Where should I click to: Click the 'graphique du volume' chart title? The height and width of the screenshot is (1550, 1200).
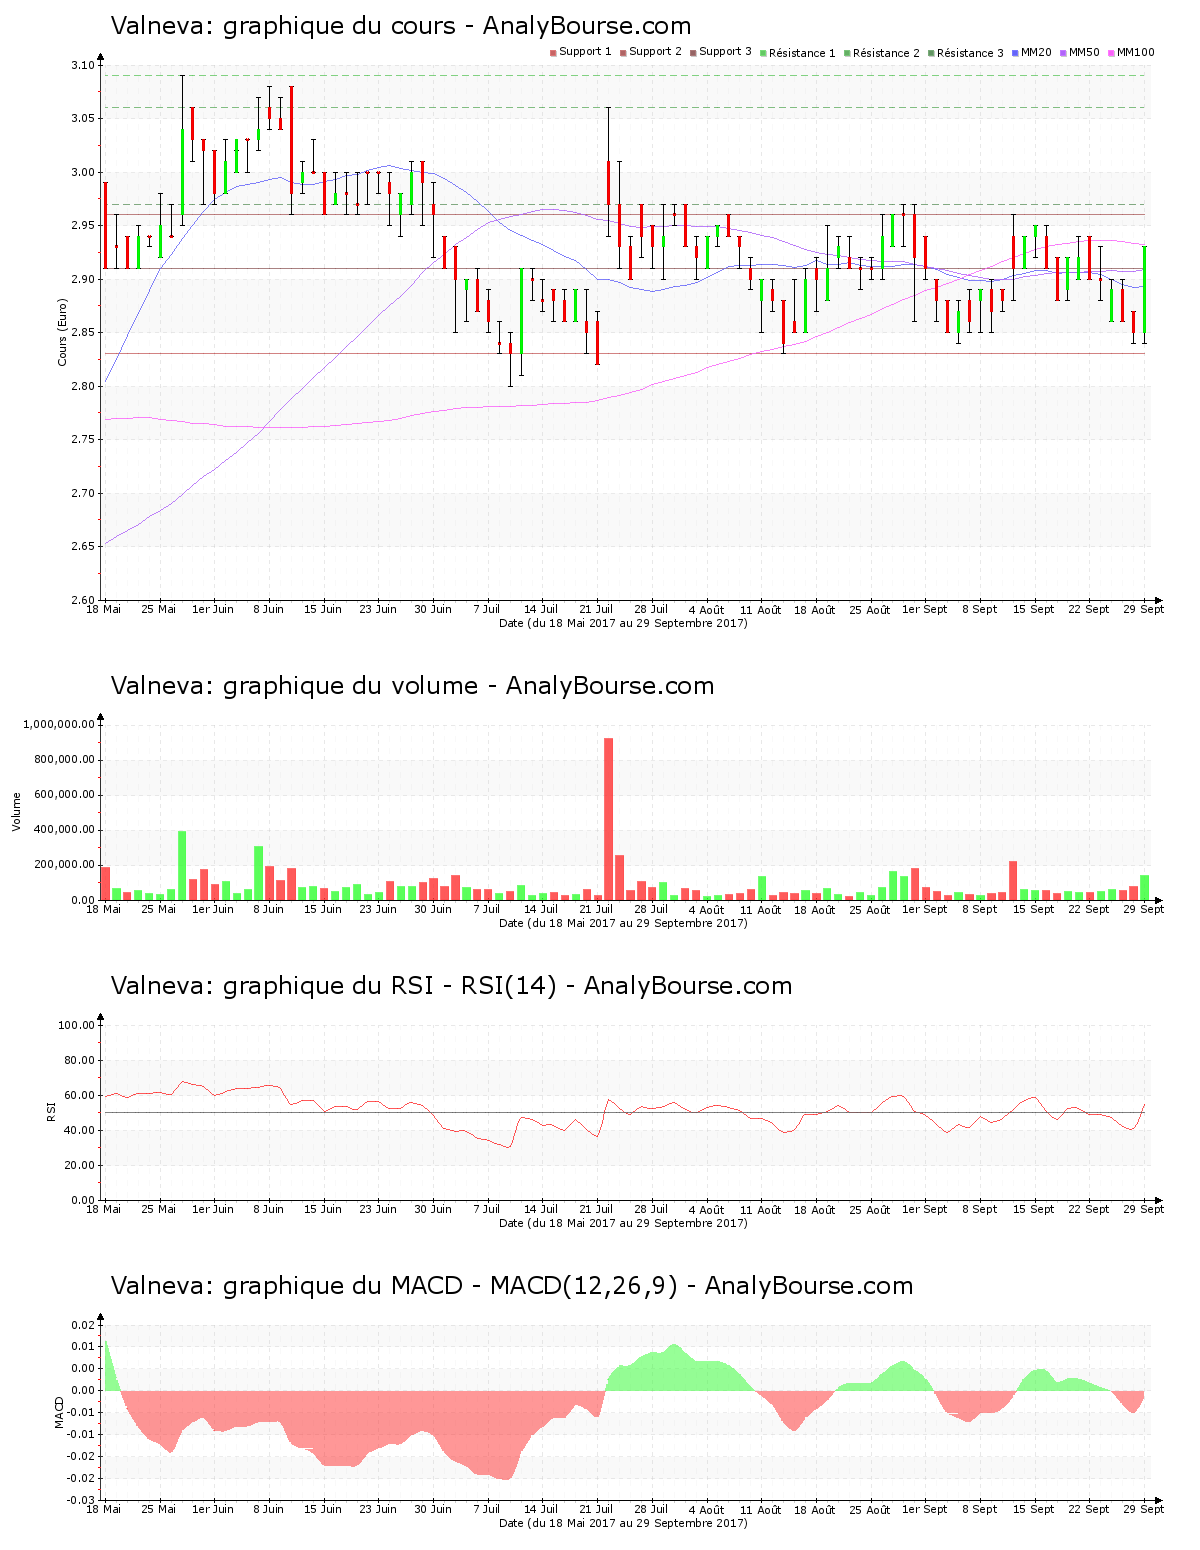click(x=412, y=686)
